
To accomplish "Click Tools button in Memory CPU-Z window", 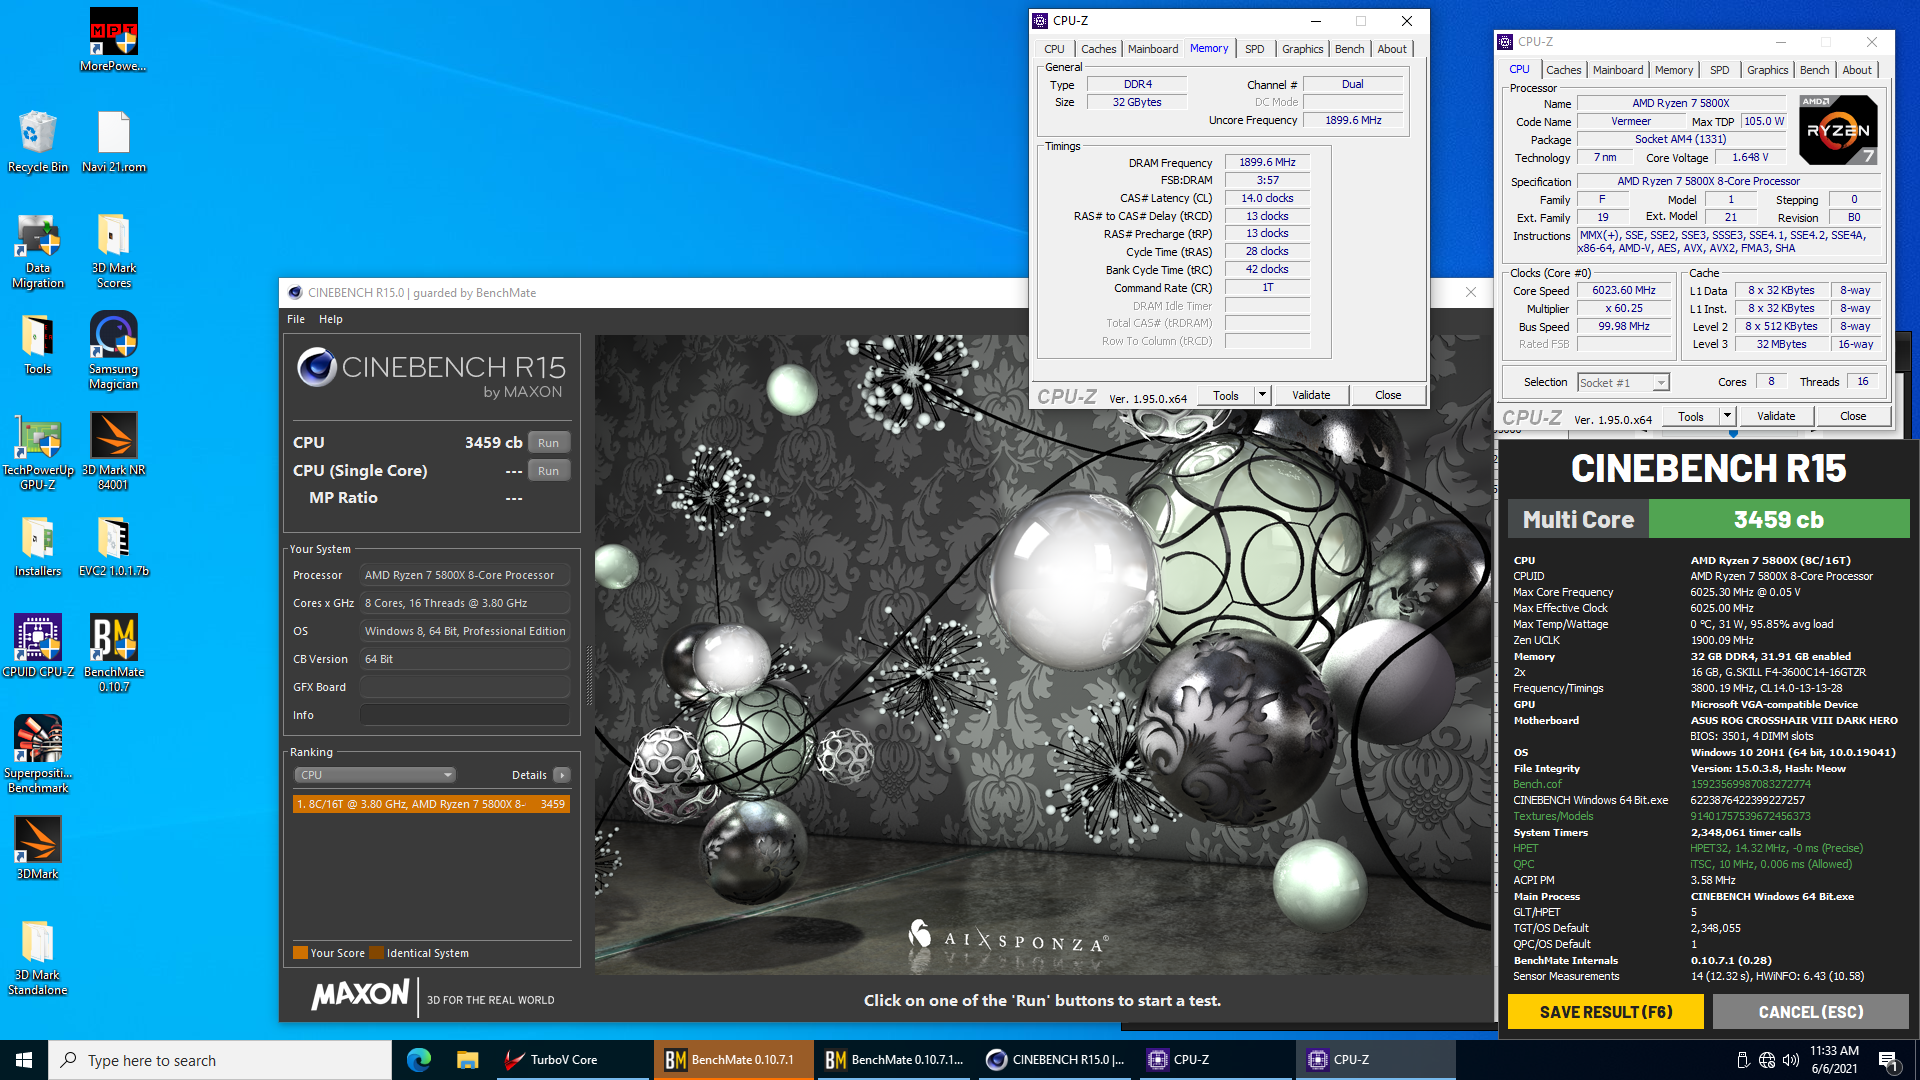I will (x=1226, y=395).
